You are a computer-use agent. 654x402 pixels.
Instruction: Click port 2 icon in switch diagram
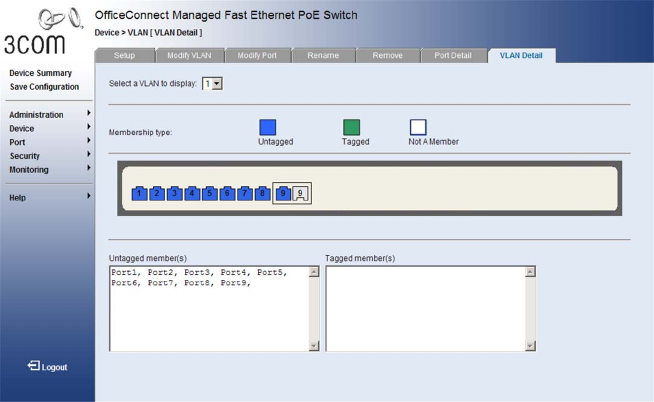[157, 193]
